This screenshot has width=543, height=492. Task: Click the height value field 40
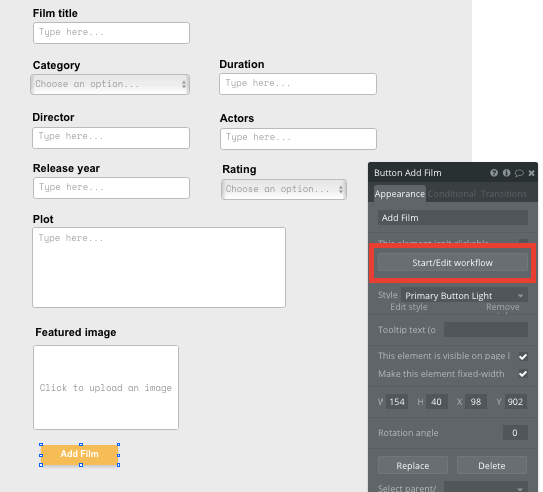click(436, 402)
